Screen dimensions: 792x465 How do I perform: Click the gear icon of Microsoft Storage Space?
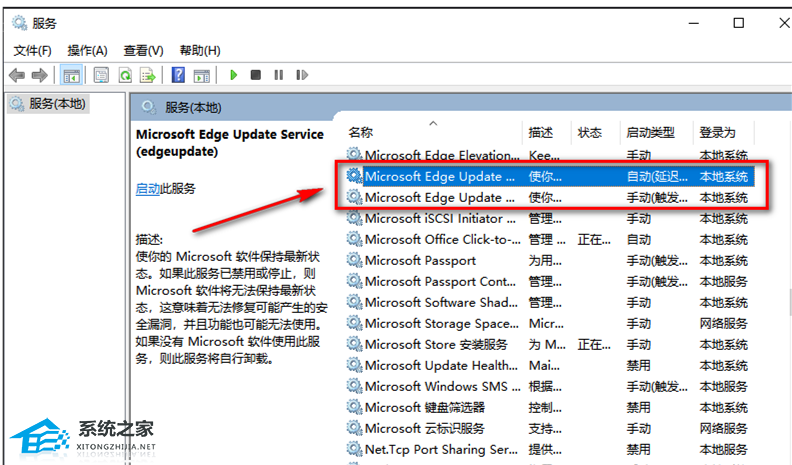(354, 323)
